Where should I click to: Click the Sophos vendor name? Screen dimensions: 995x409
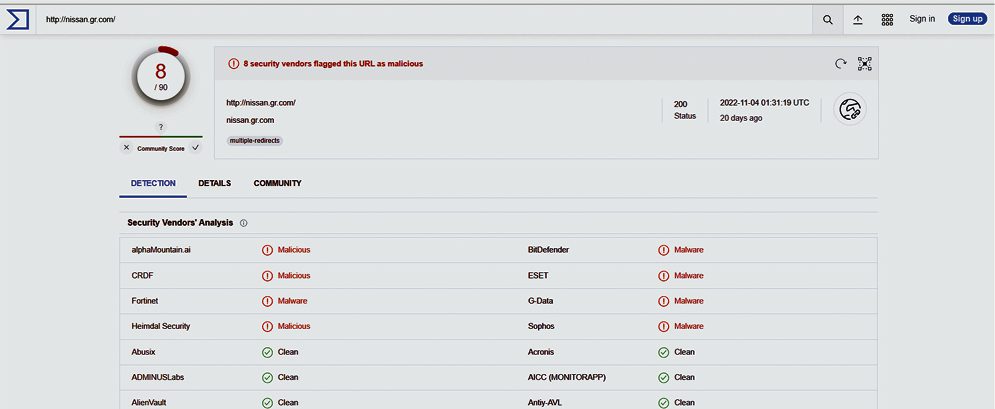point(541,326)
